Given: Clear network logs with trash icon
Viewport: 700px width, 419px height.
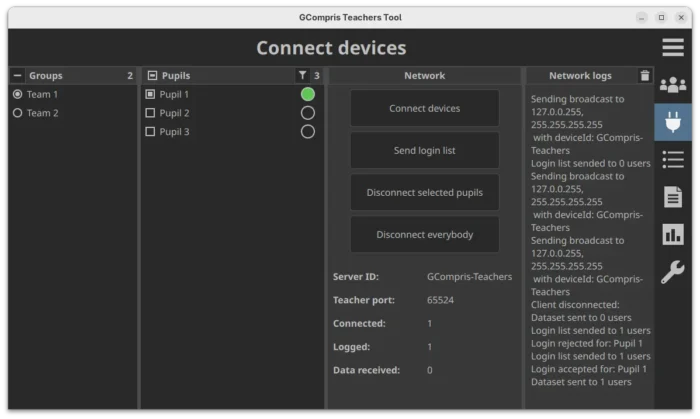Looking at the screenshot, I should coord(644,75).
